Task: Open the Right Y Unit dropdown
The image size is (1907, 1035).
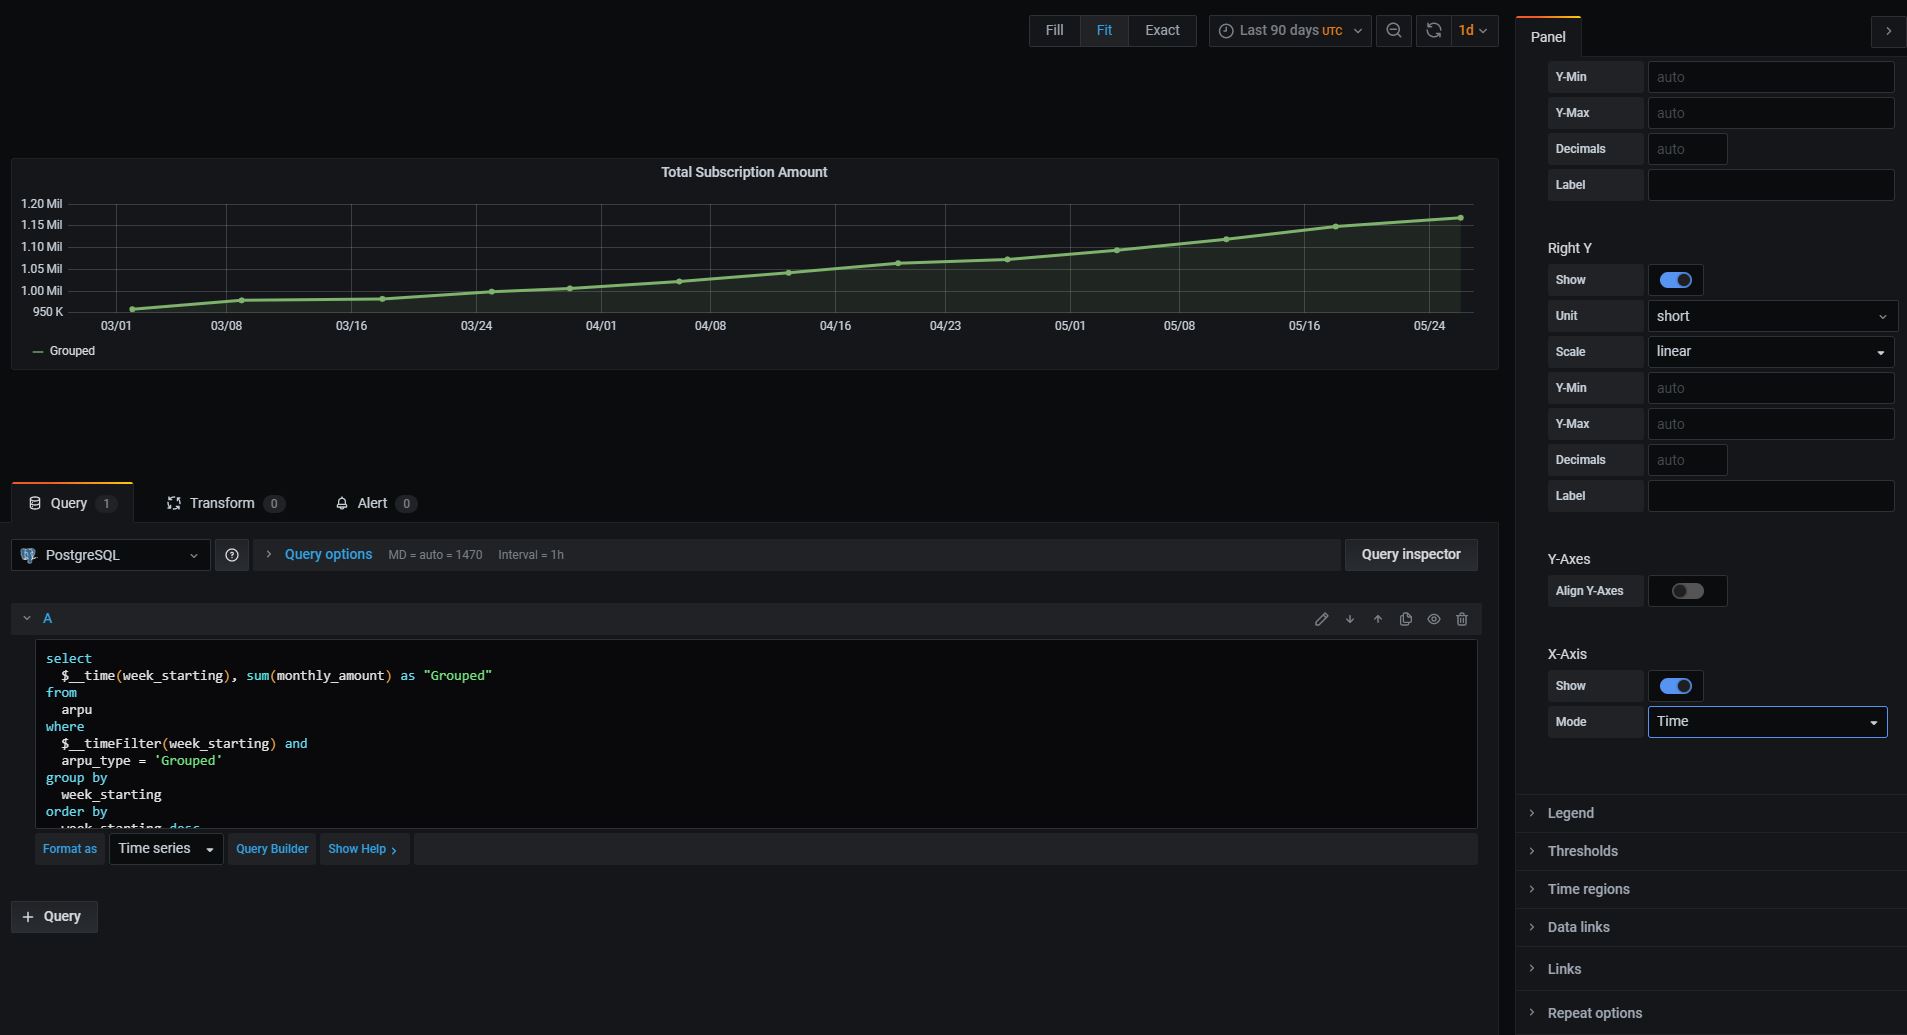Action: [x=1768, y=316]
